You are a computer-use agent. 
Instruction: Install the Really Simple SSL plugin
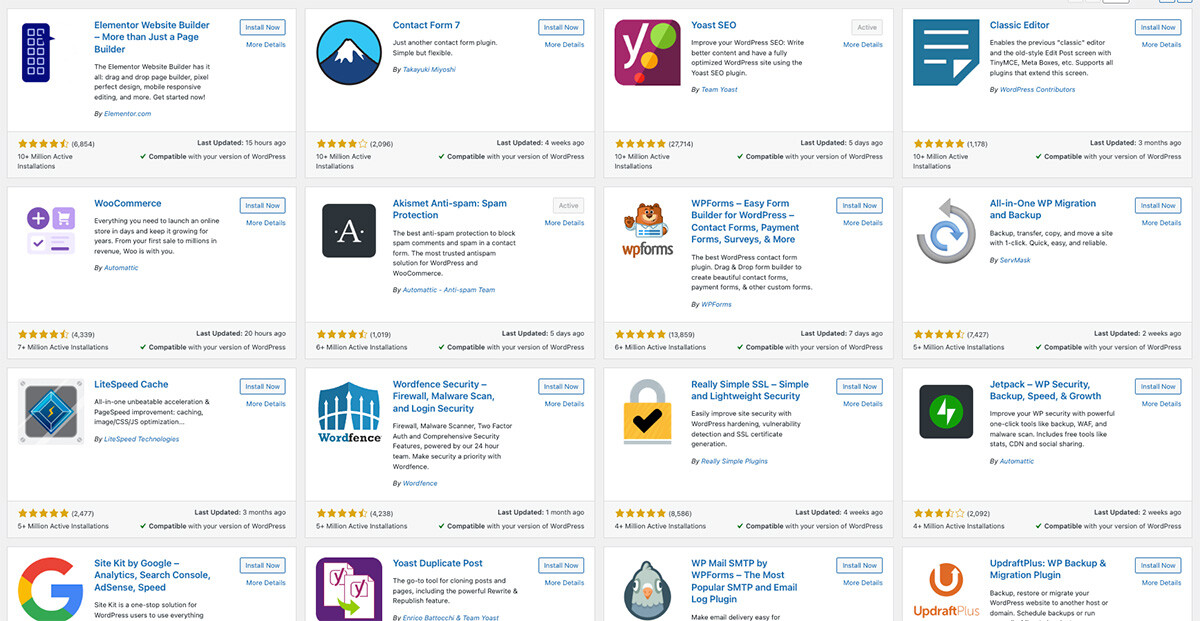(x=859, y=385)
